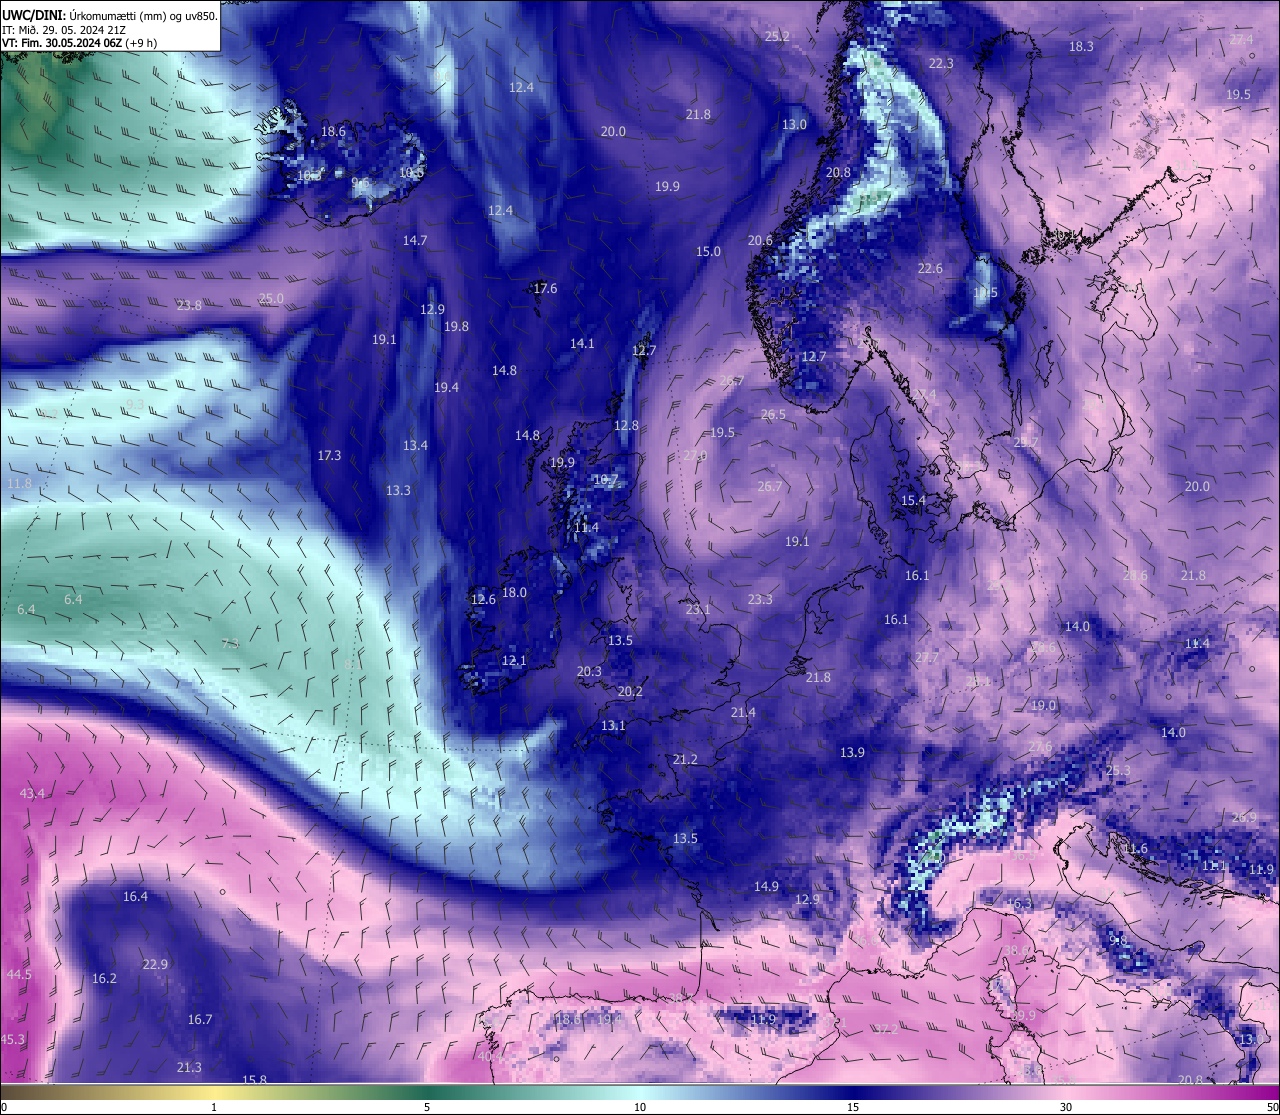Click the 13.9 value label
This screenshot has height=1115, width=1280.
tap(852, 752)
